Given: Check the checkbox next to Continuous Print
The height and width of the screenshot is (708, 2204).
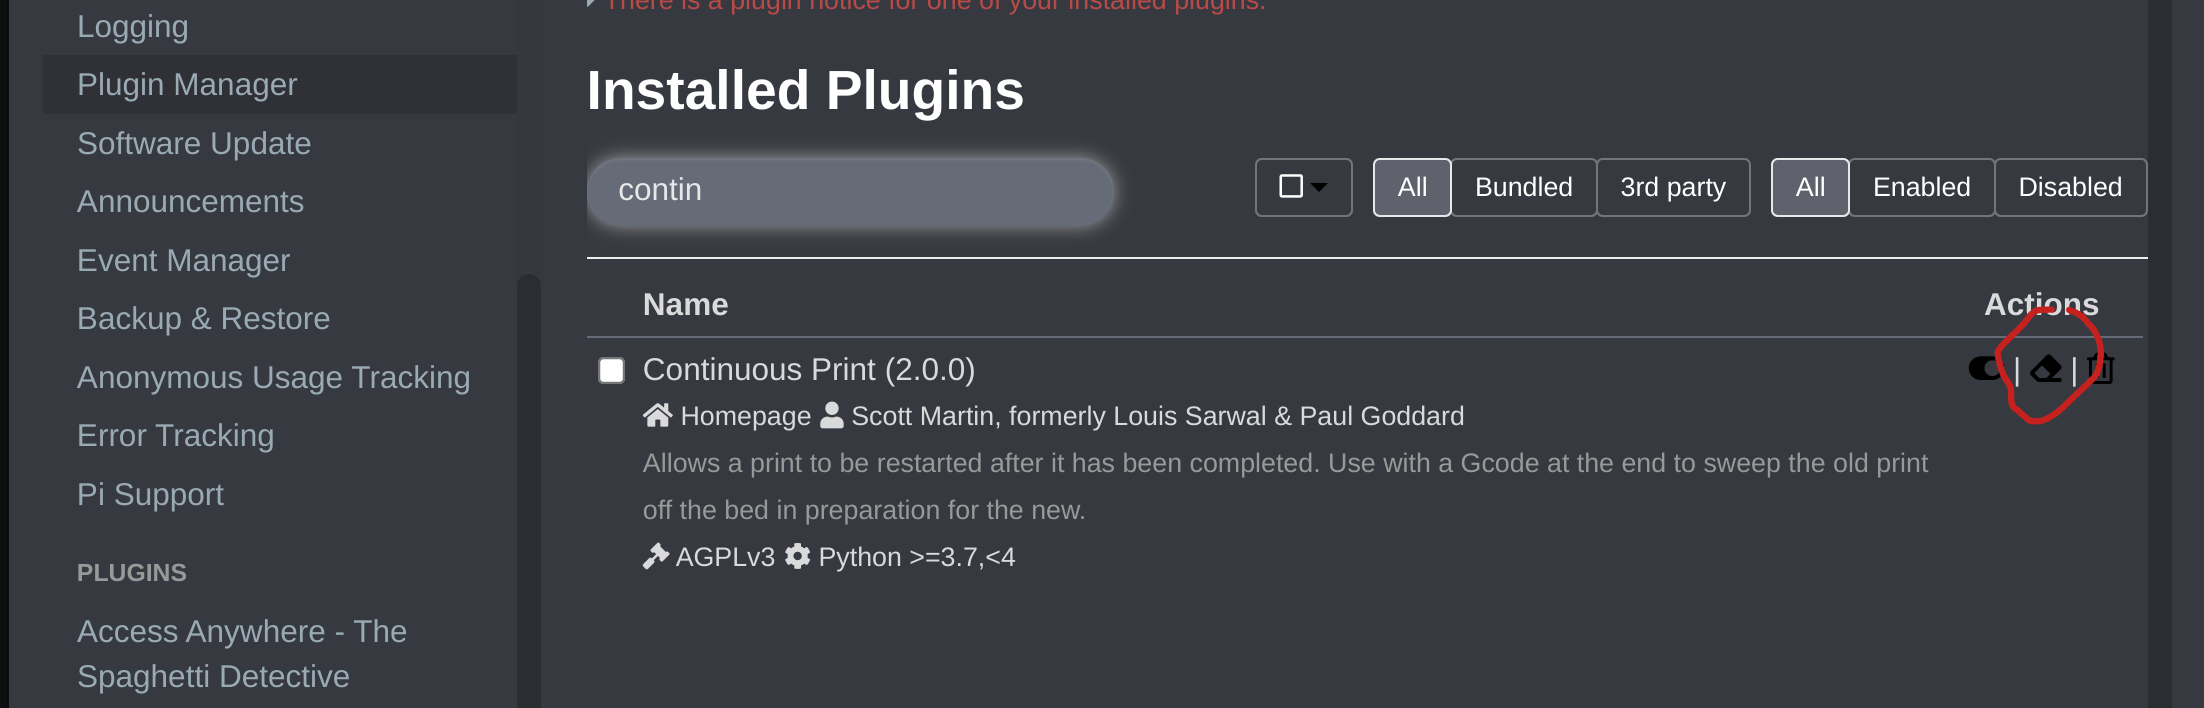Looking at the screenshot, I should tap(612, 370).
